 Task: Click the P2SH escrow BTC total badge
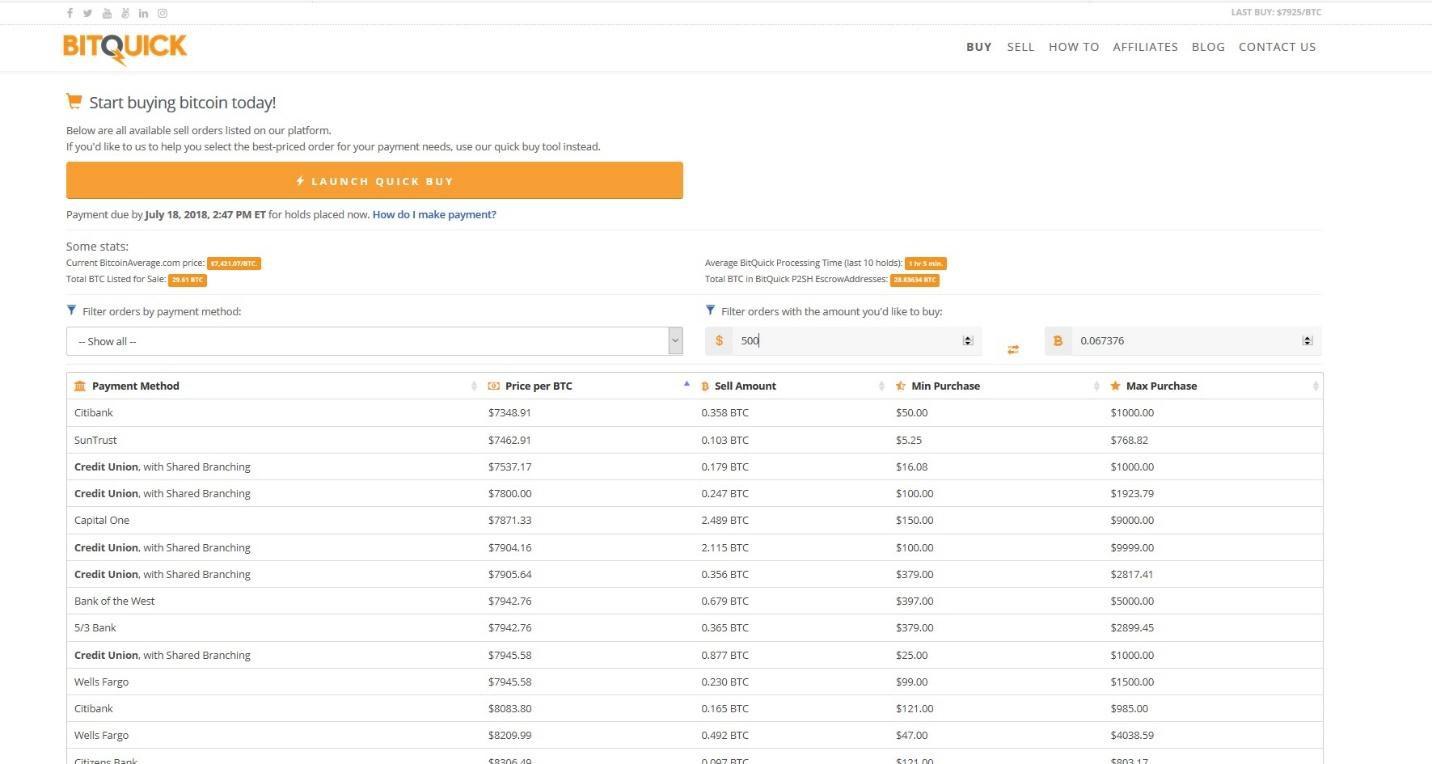[915, 280]
